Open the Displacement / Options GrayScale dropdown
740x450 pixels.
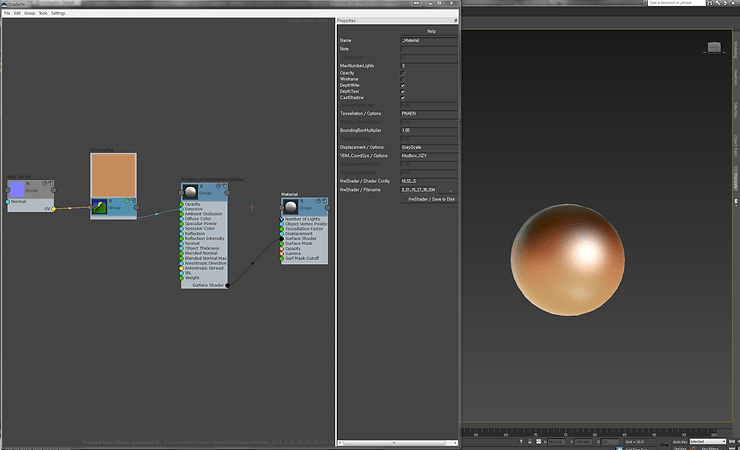click(428, 147)
